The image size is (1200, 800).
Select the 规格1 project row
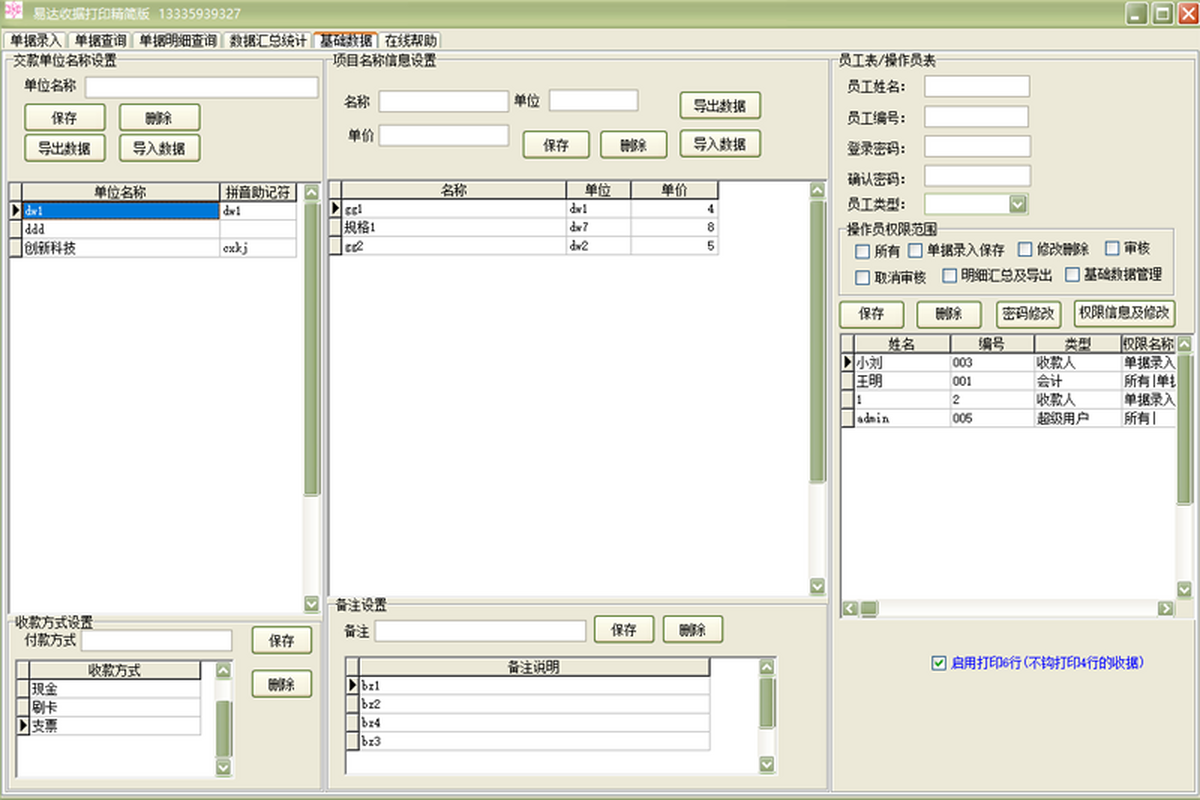[524, 227]
